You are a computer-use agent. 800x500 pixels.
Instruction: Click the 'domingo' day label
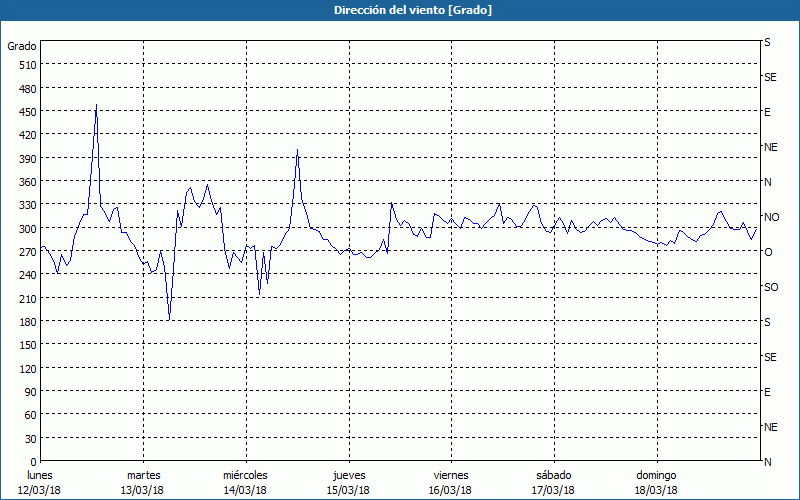(x=656, y=475)
